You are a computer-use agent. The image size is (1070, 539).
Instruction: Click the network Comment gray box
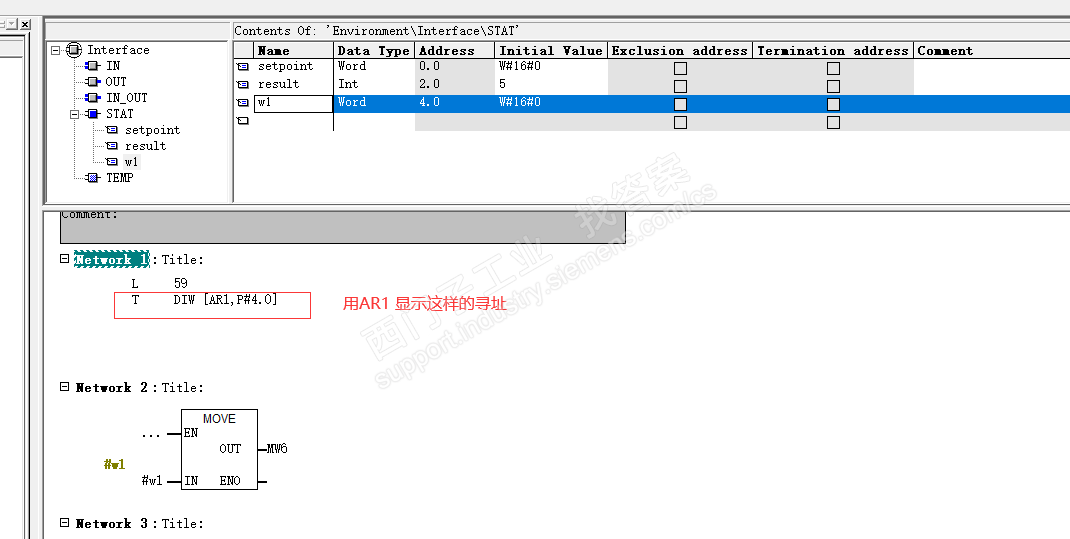coord(343,227)
